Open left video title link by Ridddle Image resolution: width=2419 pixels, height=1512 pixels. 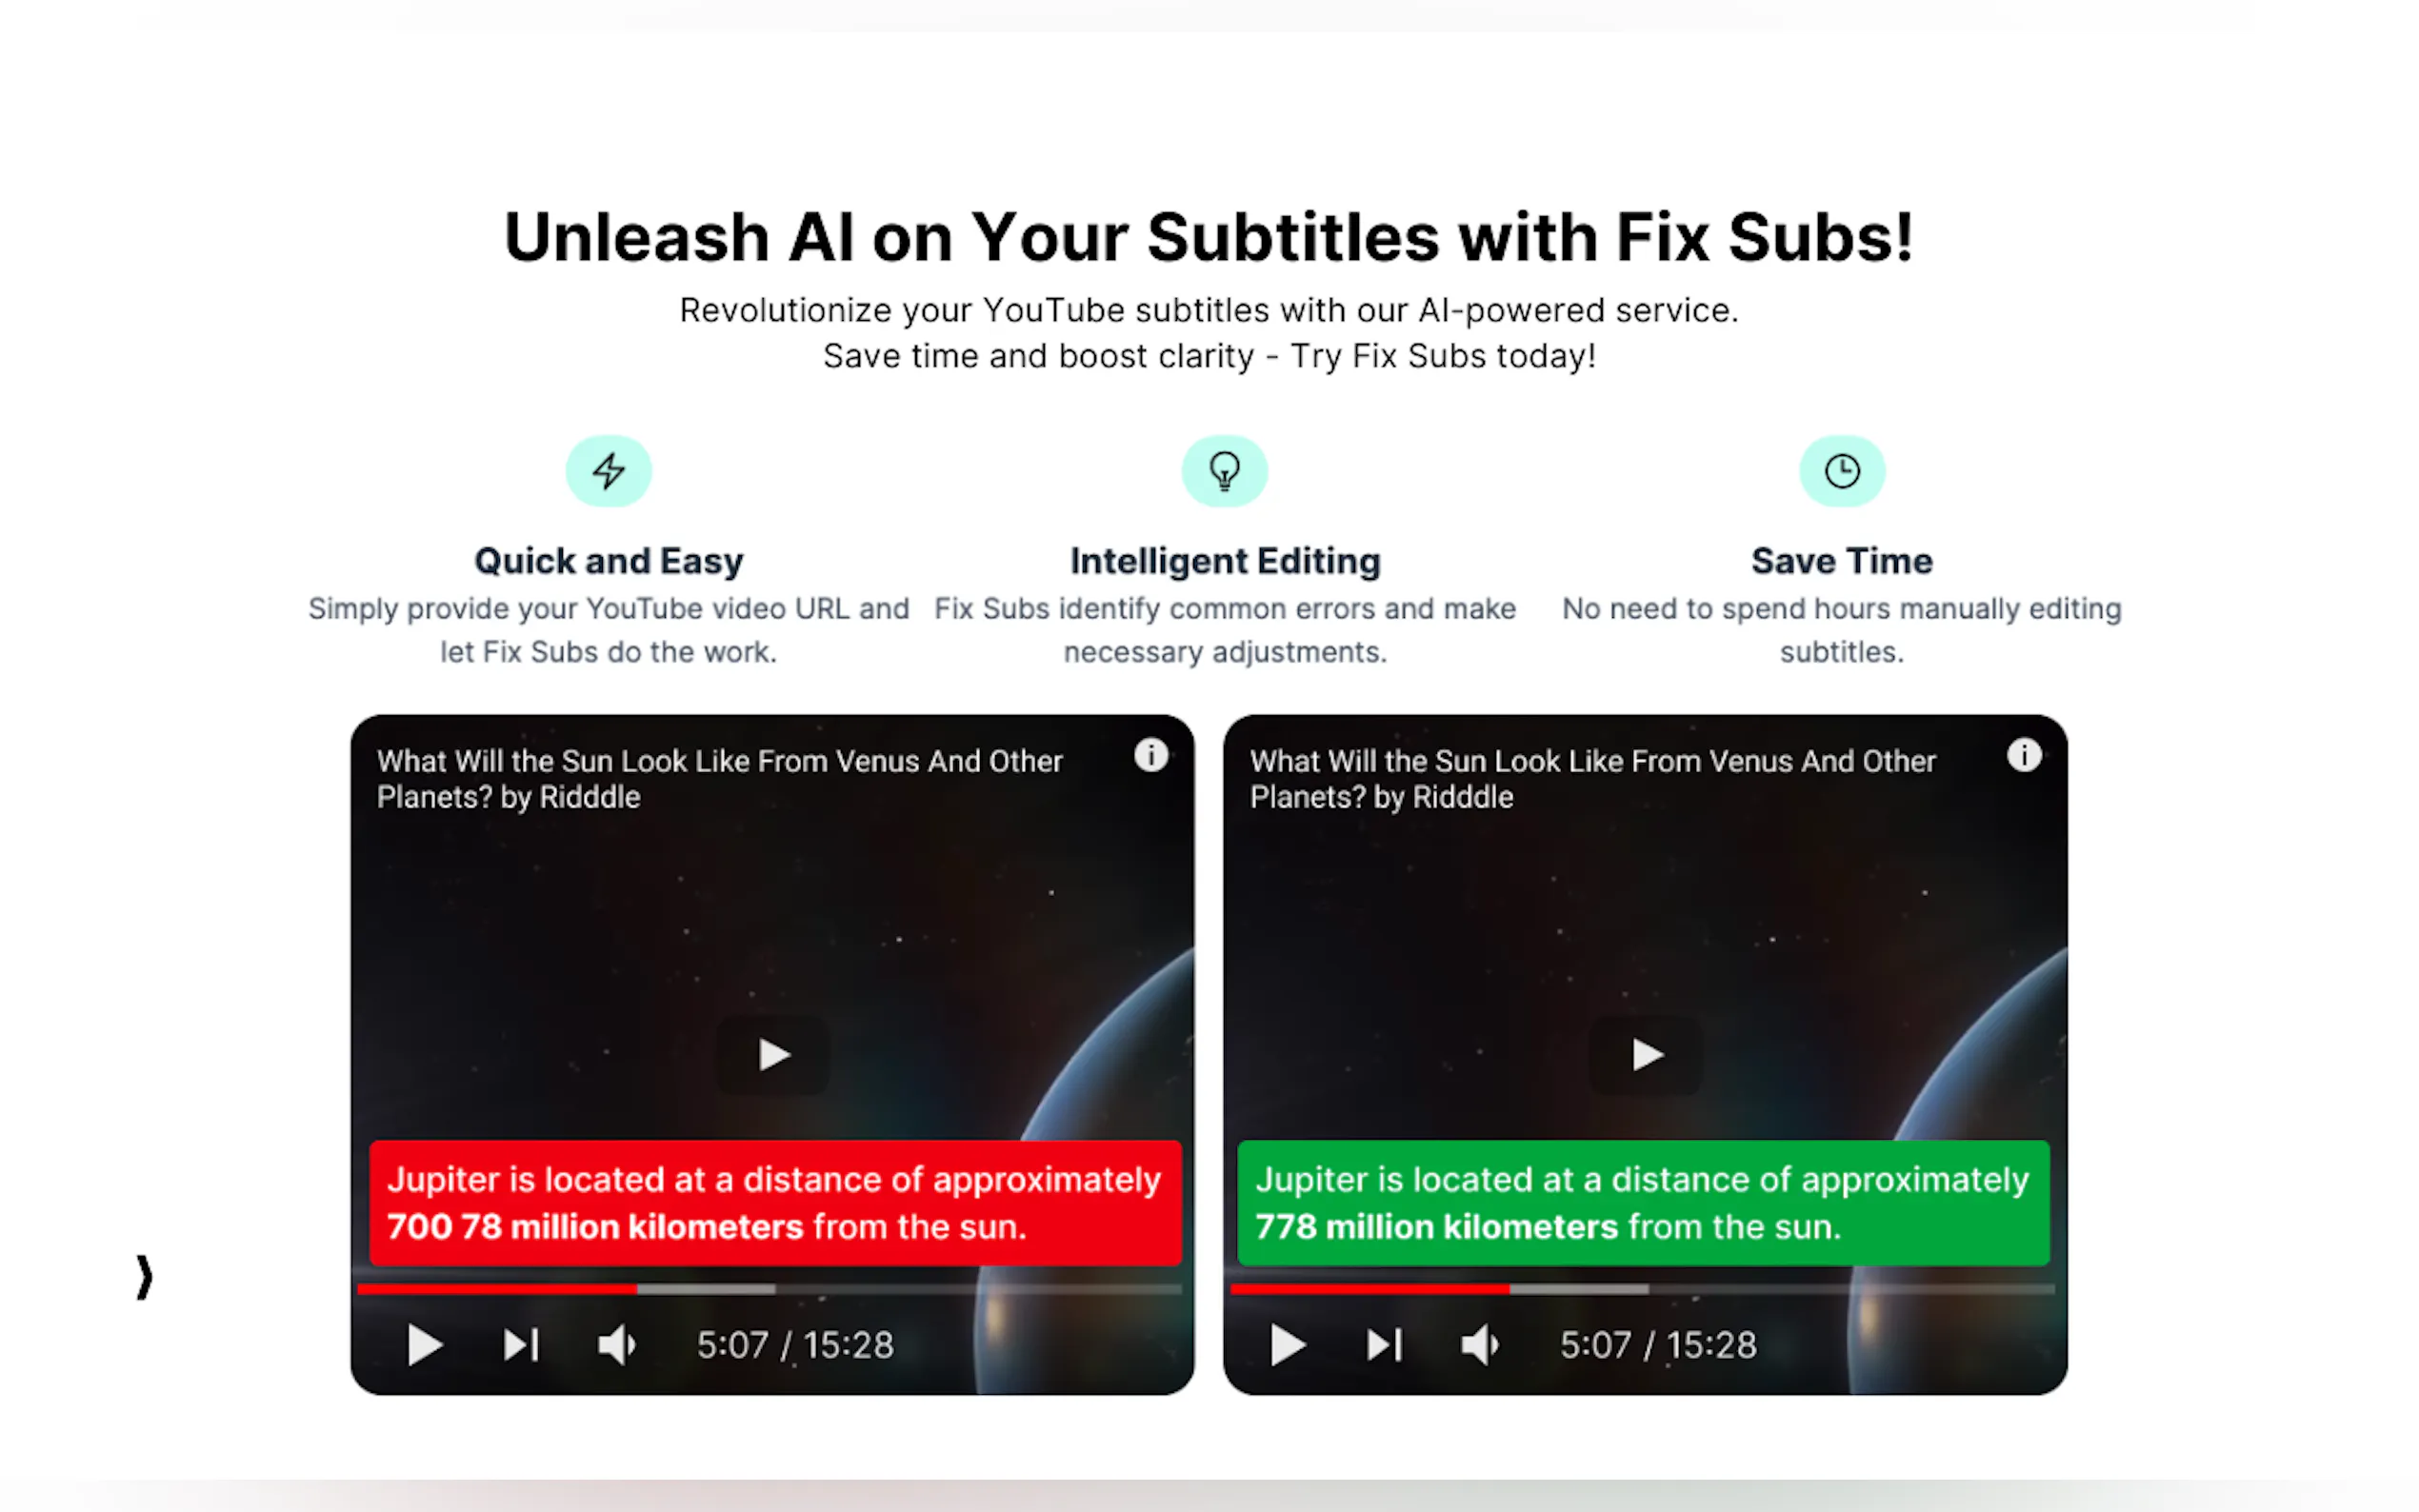[719, 779]
